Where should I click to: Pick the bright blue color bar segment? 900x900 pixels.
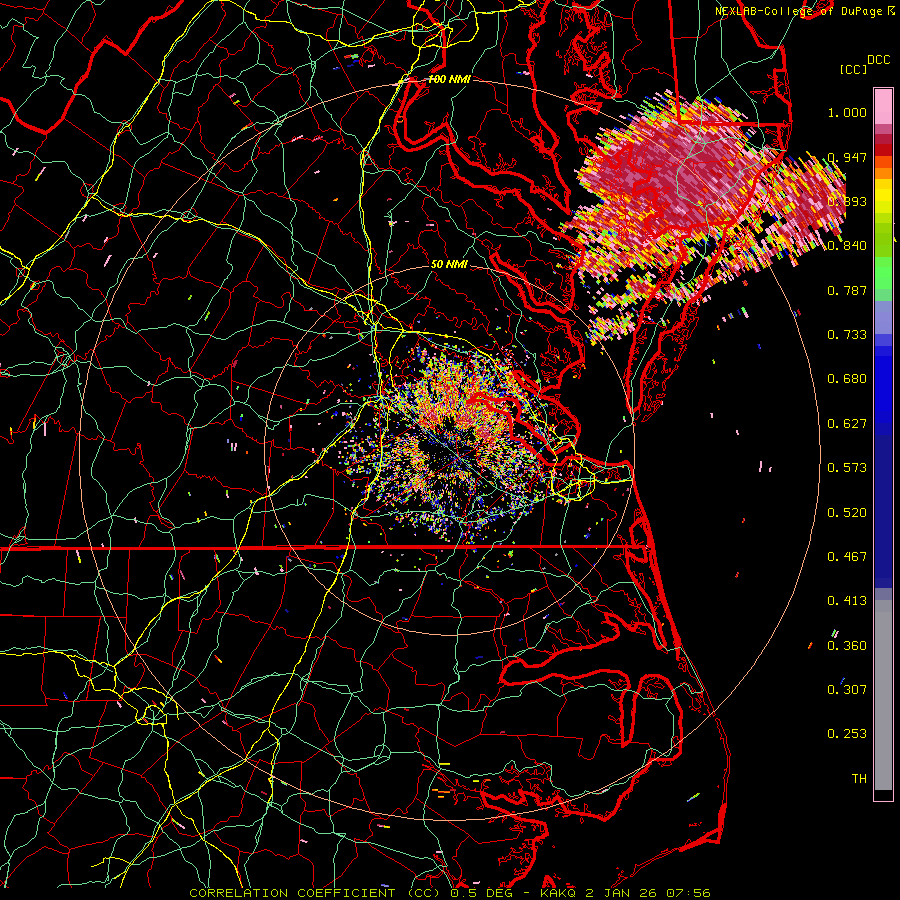(x=883, y=385)
